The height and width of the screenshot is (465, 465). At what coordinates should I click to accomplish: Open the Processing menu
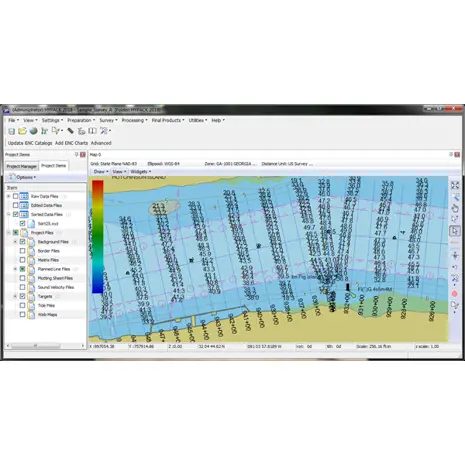pyautogui.click(x=134, y=120)
